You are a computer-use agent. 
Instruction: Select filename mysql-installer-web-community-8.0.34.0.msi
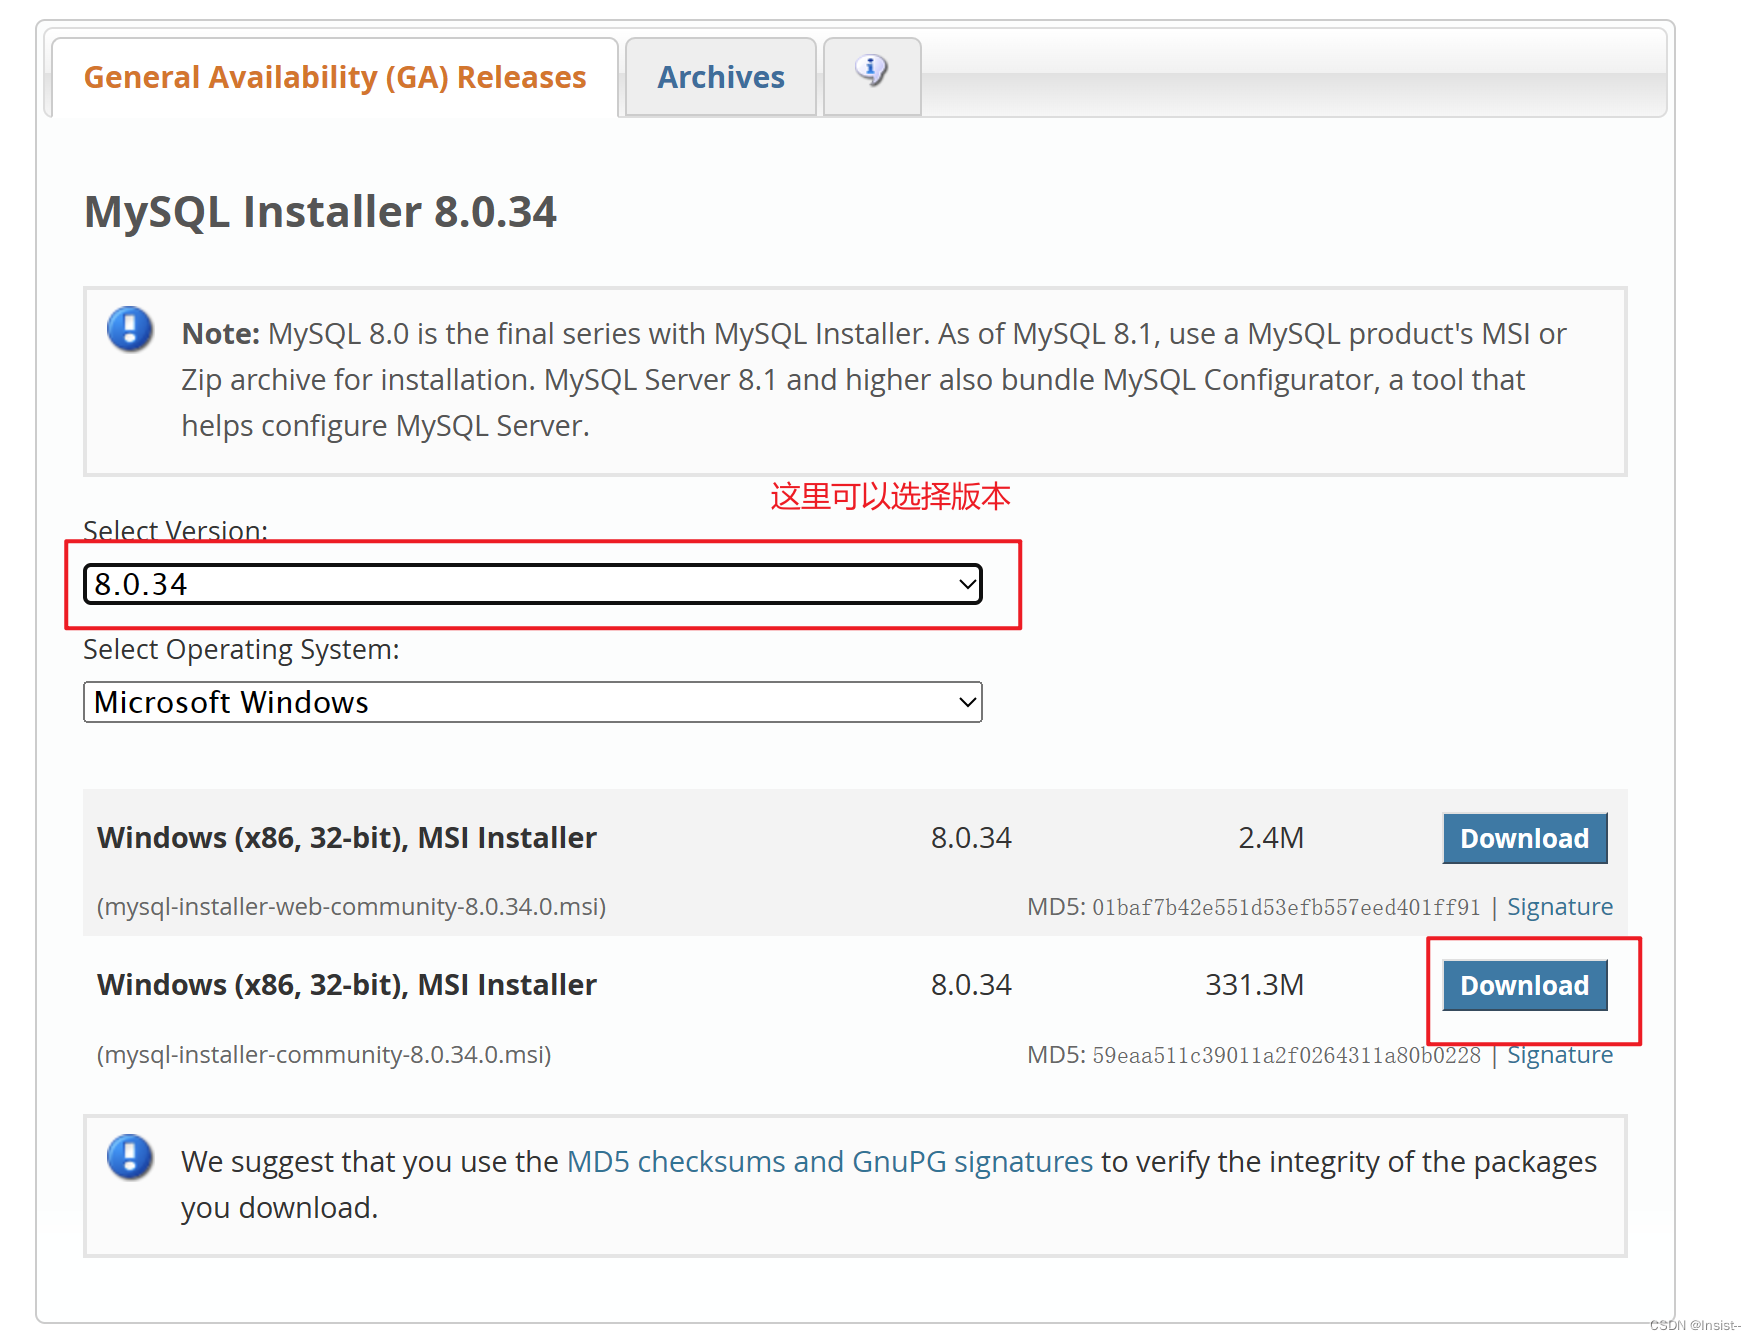(x=351, y=907)
